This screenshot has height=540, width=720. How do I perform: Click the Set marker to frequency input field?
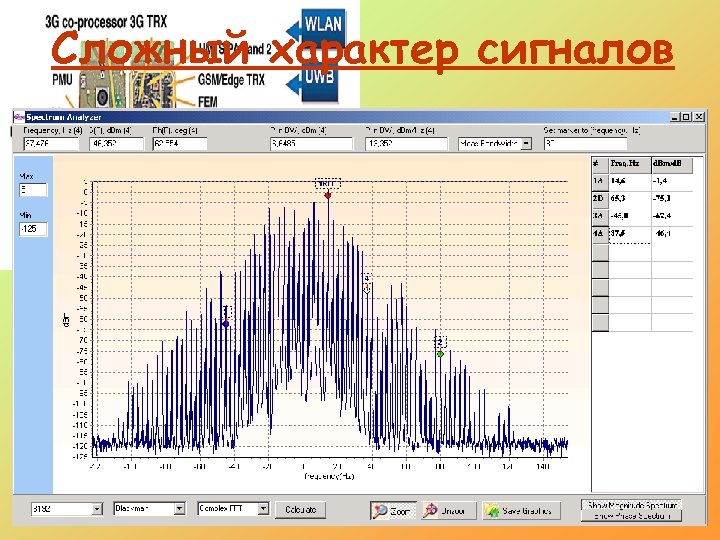[585, 144]
